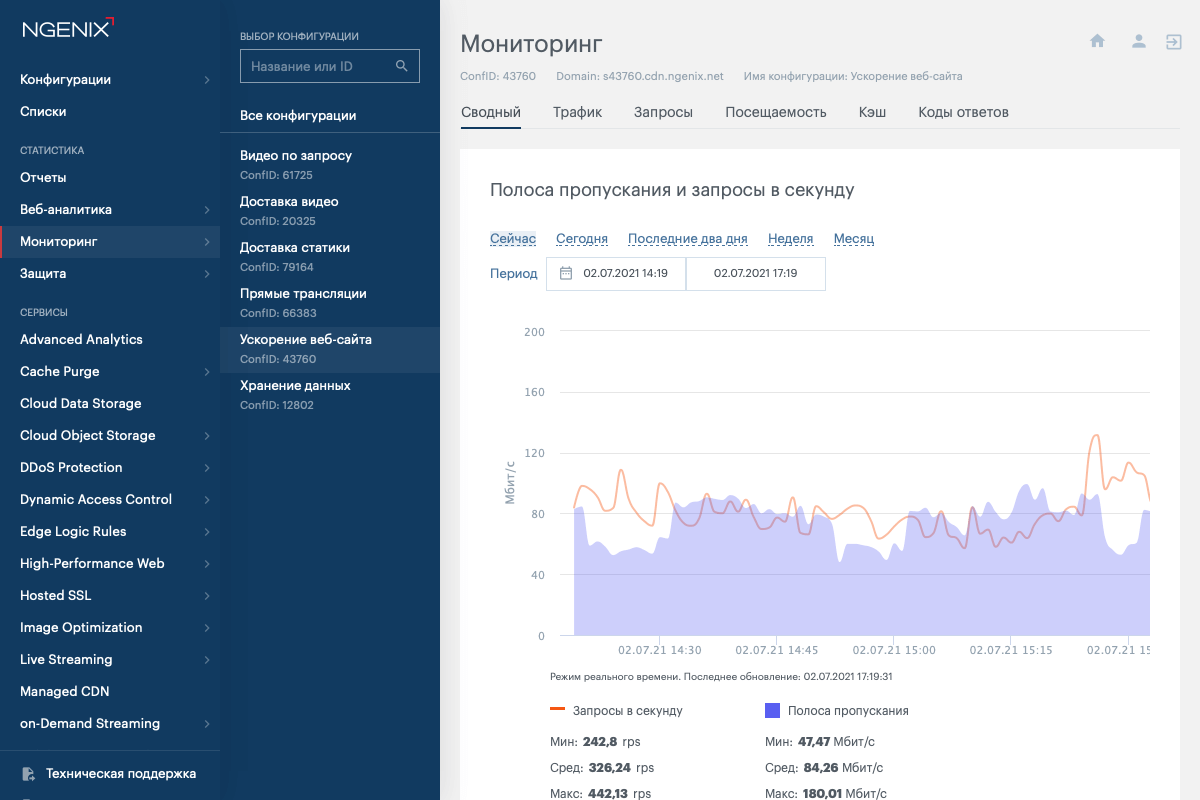The height and width of the screenshot is (800, 1200).
Task: Click the last update timestamp 02.07.2021 17:19:31
Action: 847,677
